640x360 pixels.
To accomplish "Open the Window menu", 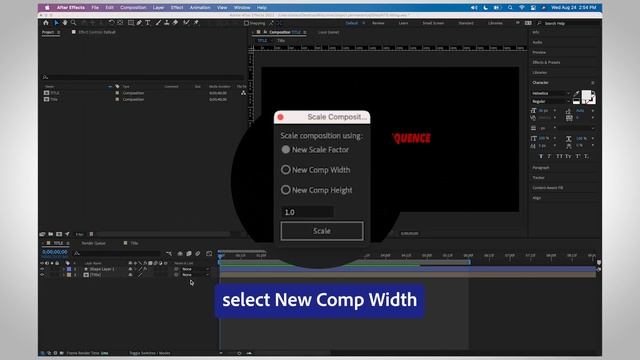I will [x=242, y=8].
